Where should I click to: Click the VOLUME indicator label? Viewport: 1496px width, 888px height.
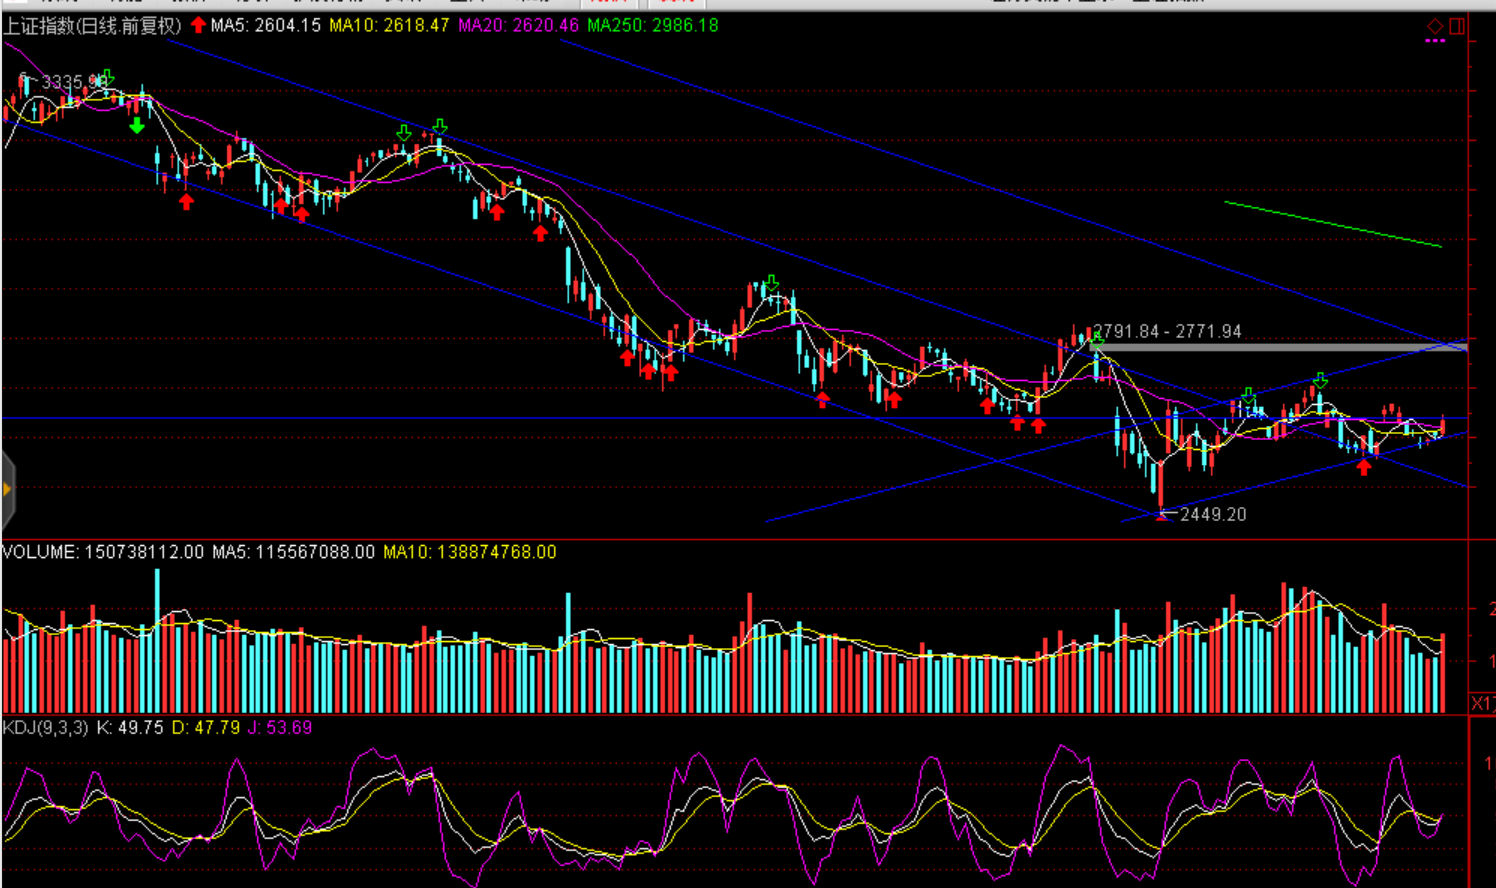click(40, 552)
